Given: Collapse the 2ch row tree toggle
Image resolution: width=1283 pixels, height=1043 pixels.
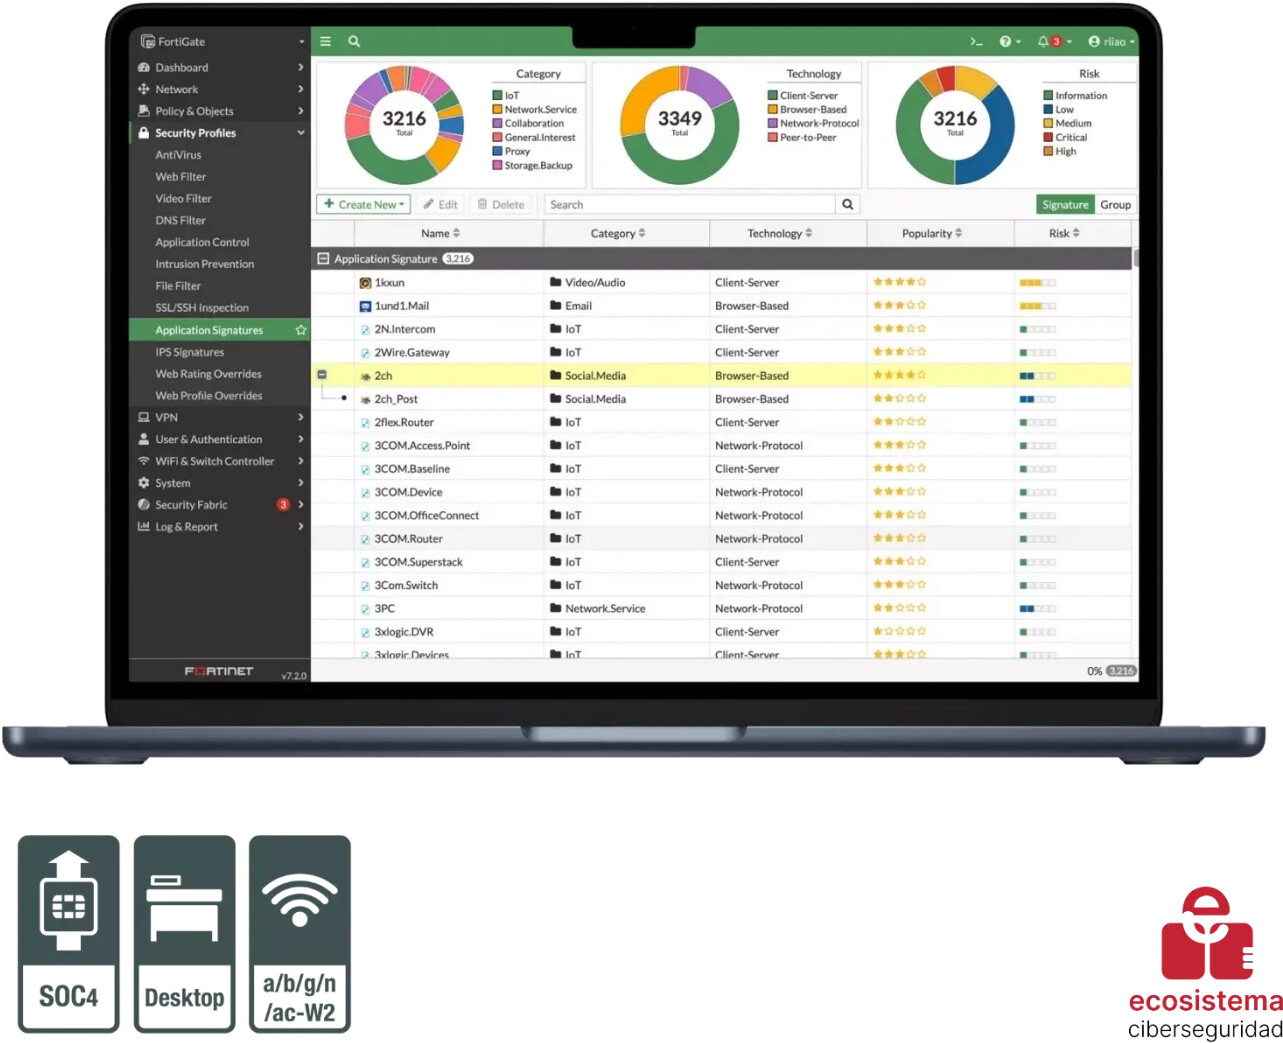Looking at the screenshot, I should (322, 375).
